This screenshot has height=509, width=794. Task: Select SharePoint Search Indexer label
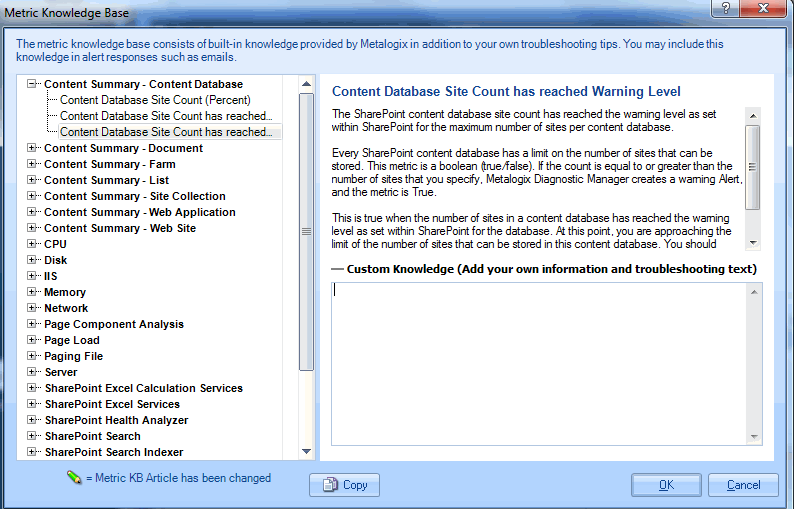(x=114, y=452)
